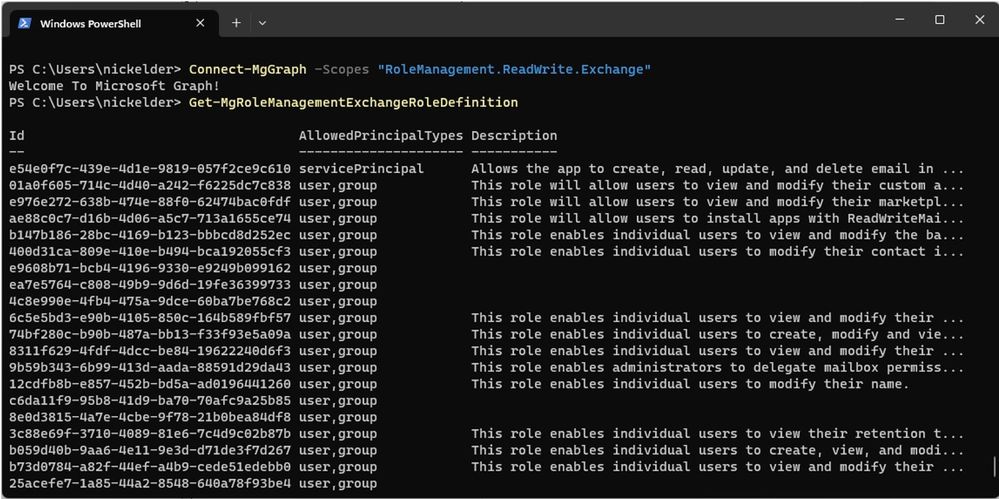Click the "delegate mailbox permiss..." description
The width and height of the screenshot is (999, 499).
717,368
